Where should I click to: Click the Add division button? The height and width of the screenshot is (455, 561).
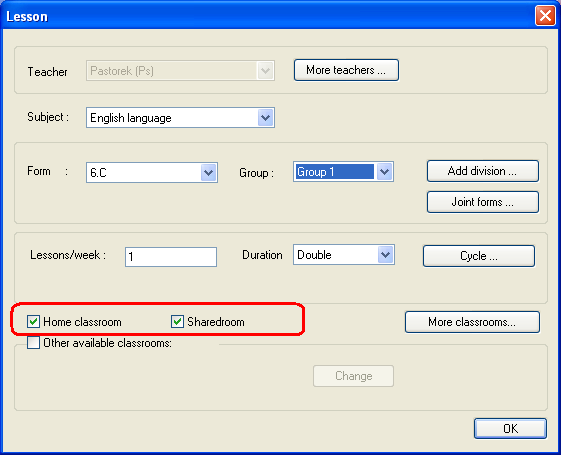point(483,171)
